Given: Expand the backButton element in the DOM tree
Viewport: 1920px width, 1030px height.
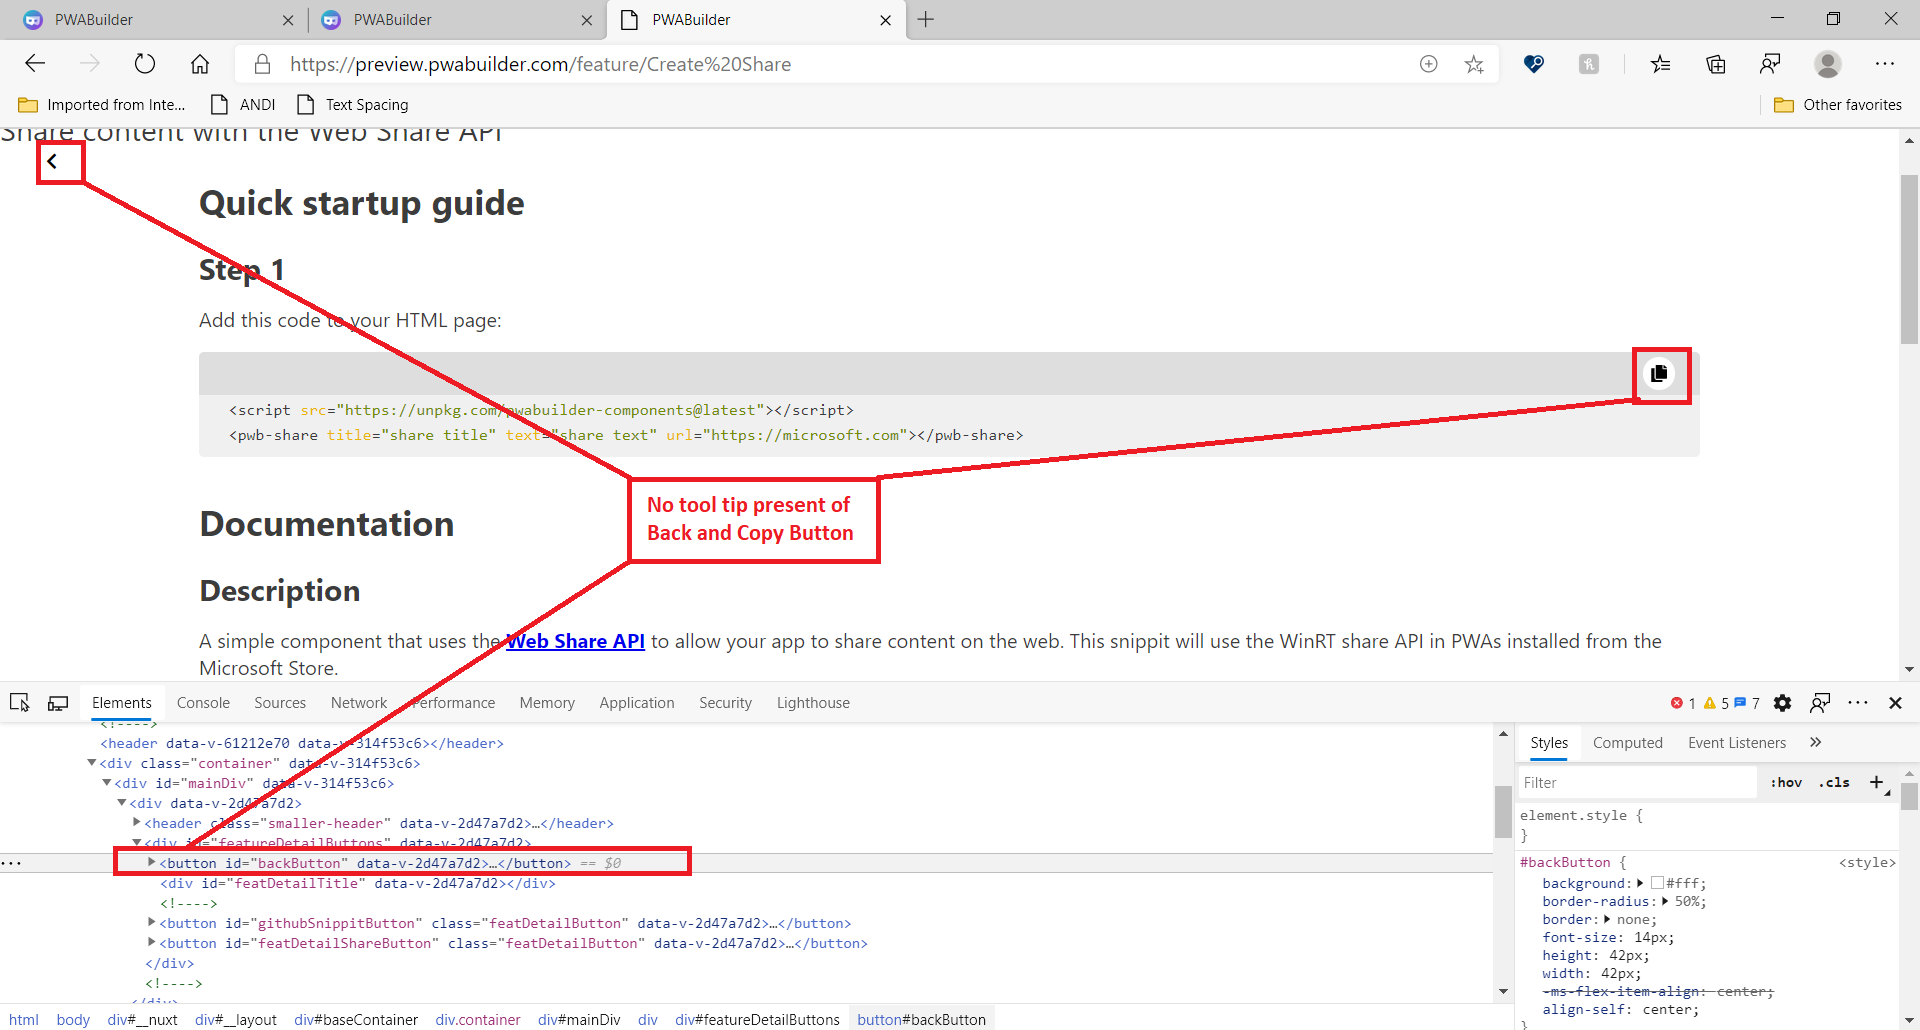Looking at the screenshot, I should point(150,862).
